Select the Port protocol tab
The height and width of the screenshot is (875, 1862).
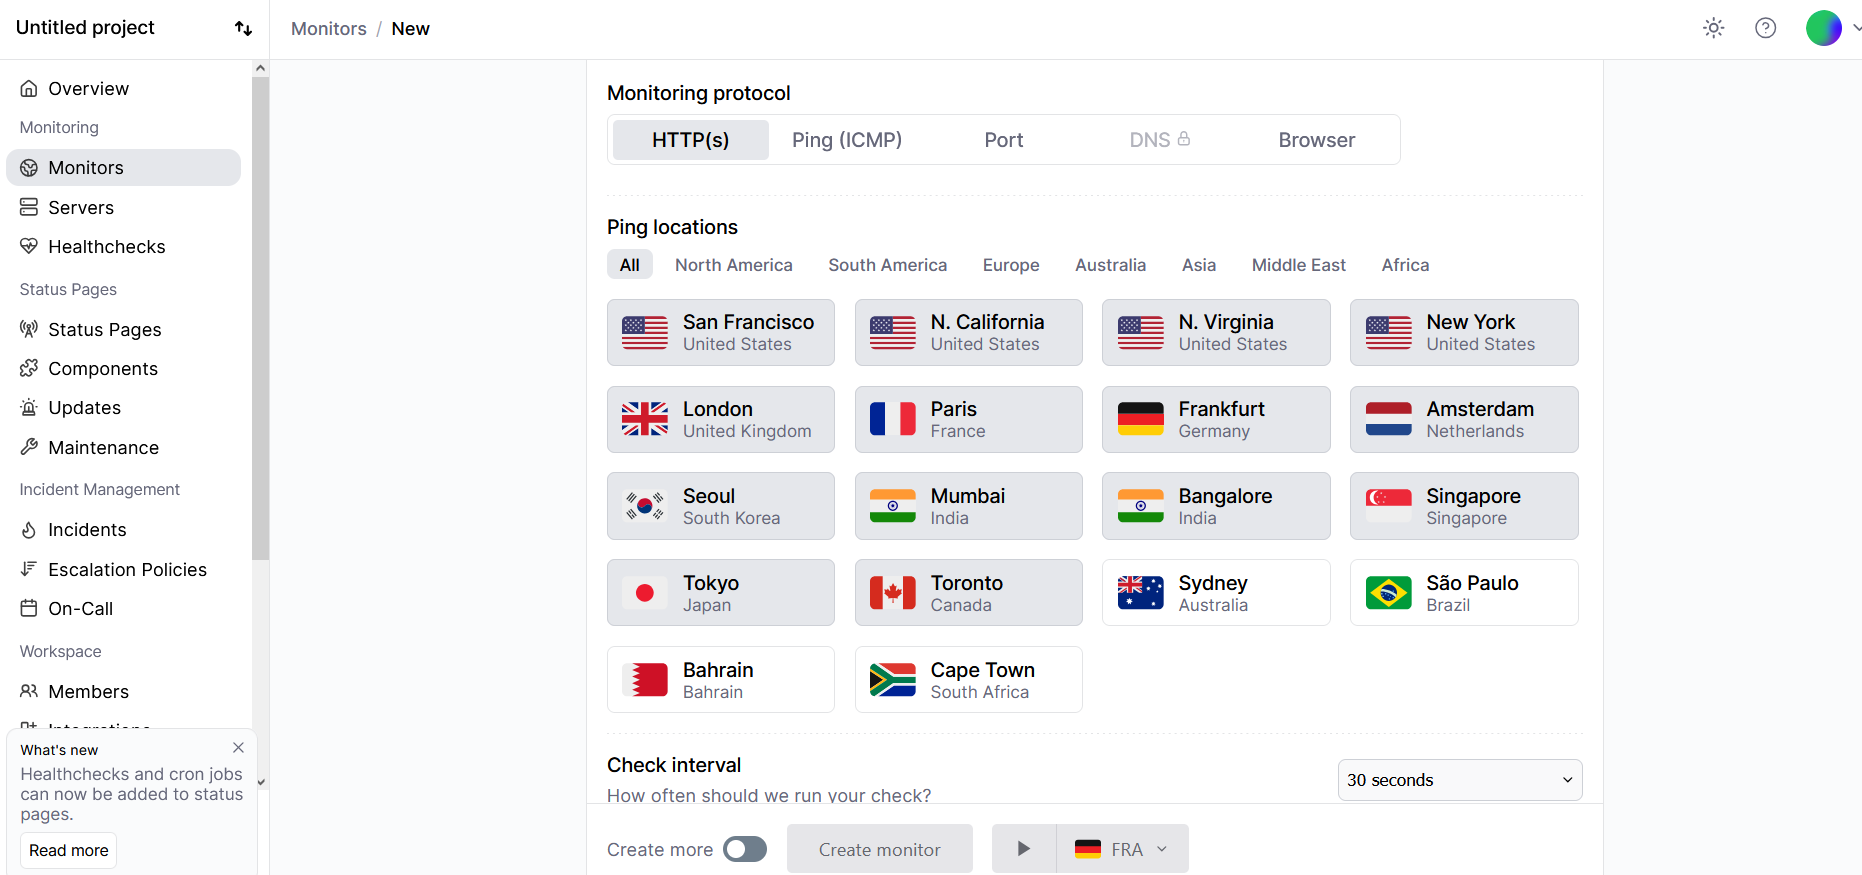(x=1003, y=140)
